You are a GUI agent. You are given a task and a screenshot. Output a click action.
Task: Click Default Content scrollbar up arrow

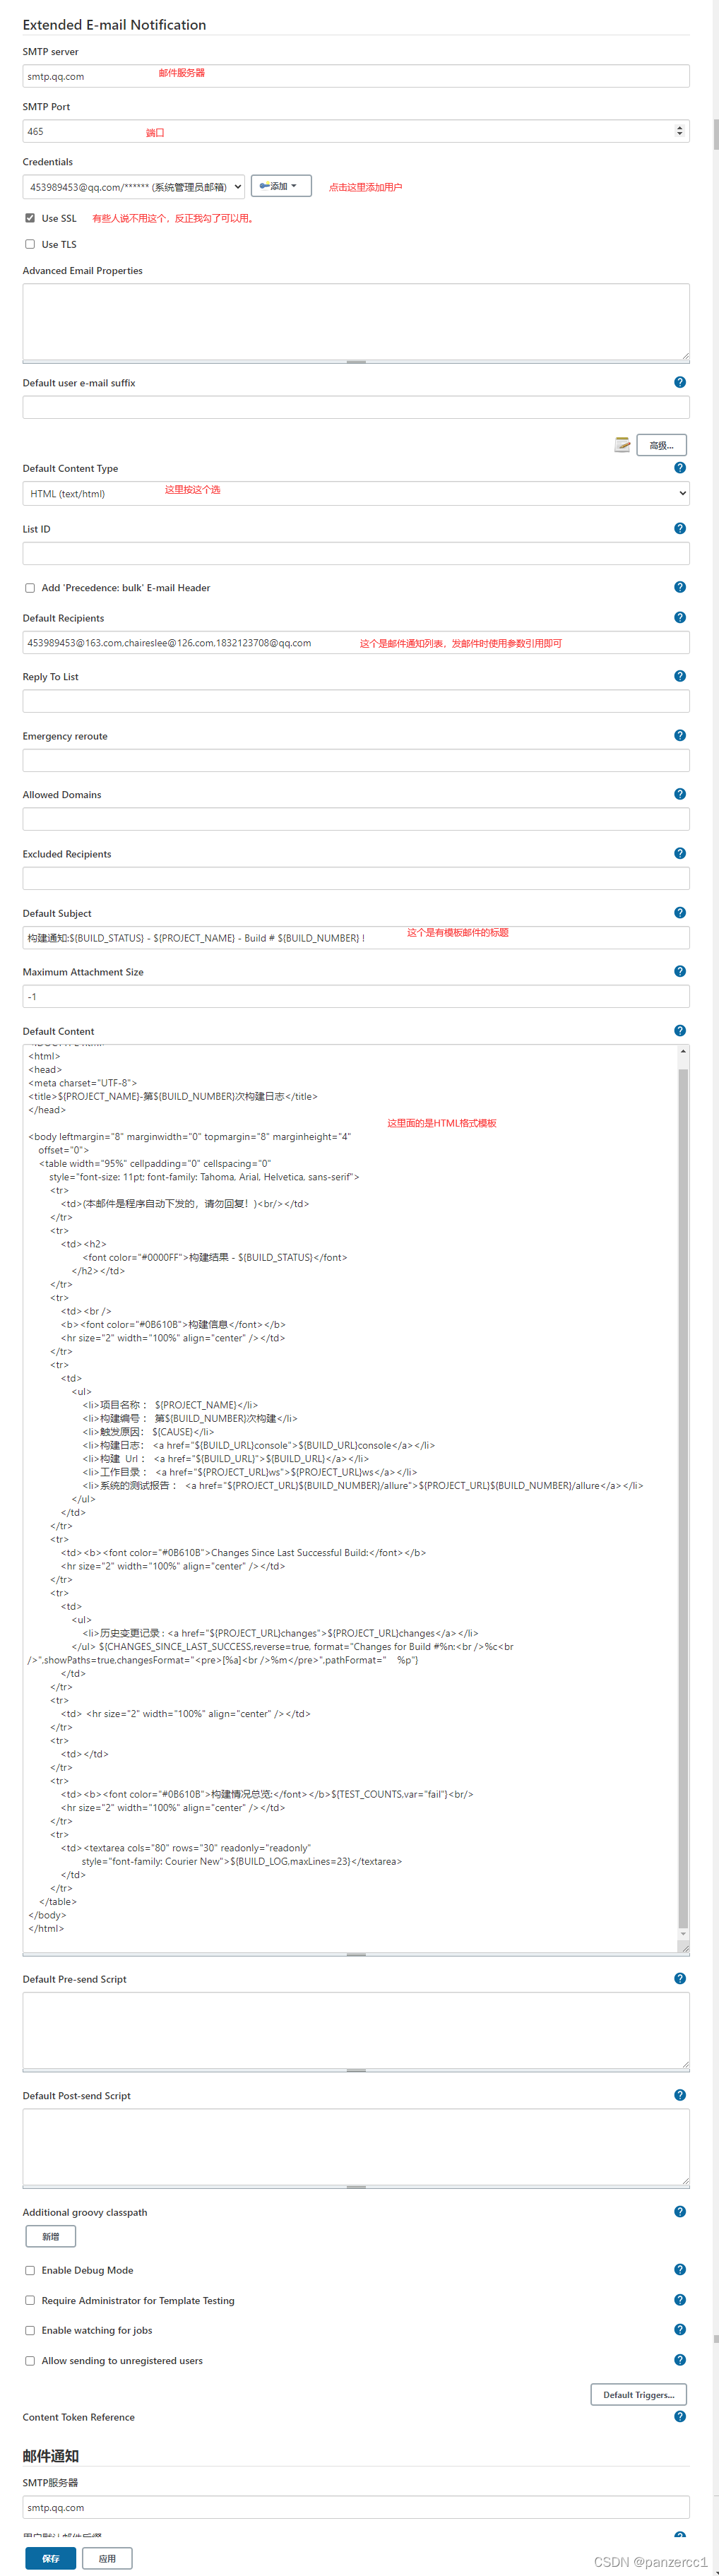point(683,1051)
